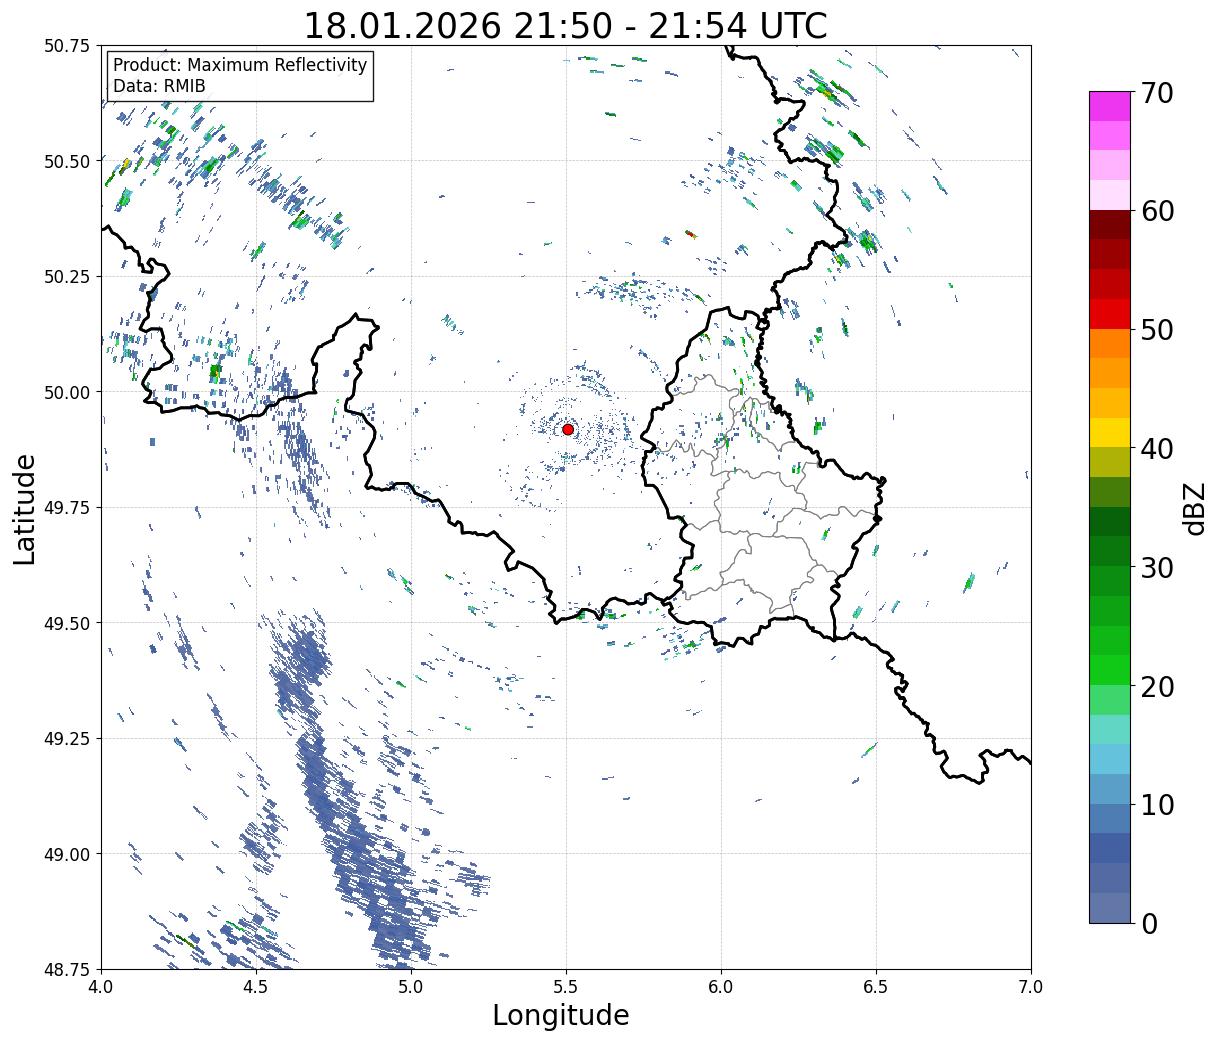Click the latitude tick label 49.25
The height and width of the screenshot is (1040, 1219).
67,739
